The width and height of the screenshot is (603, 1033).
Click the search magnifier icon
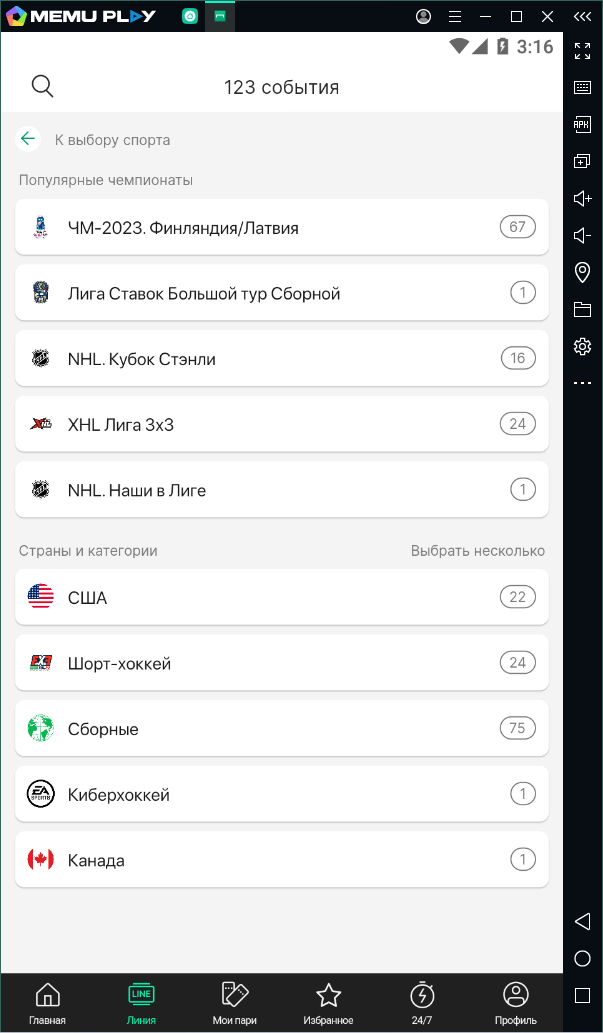[x=42, y=87]
